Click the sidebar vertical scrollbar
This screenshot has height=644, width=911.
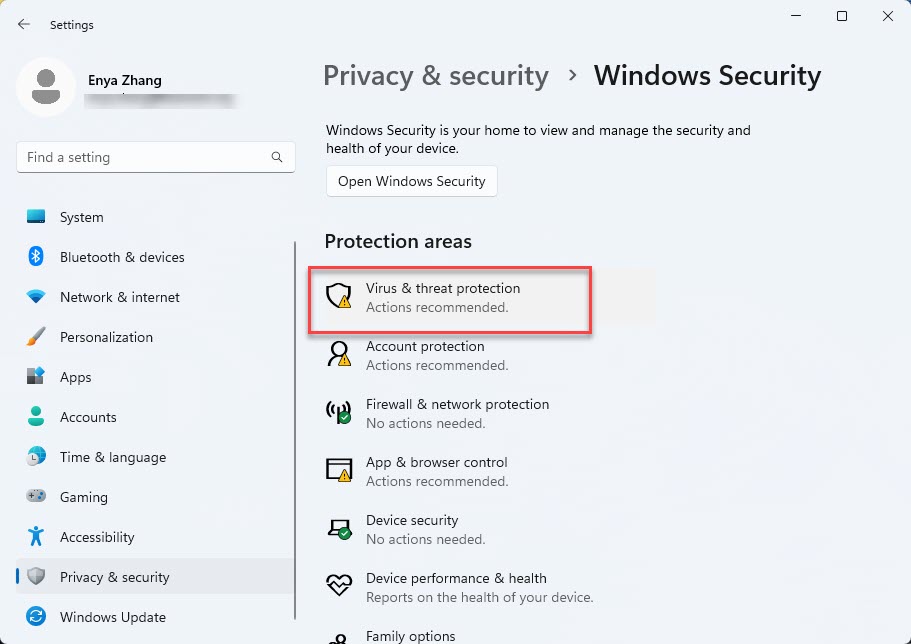click(x=295, y=430)
